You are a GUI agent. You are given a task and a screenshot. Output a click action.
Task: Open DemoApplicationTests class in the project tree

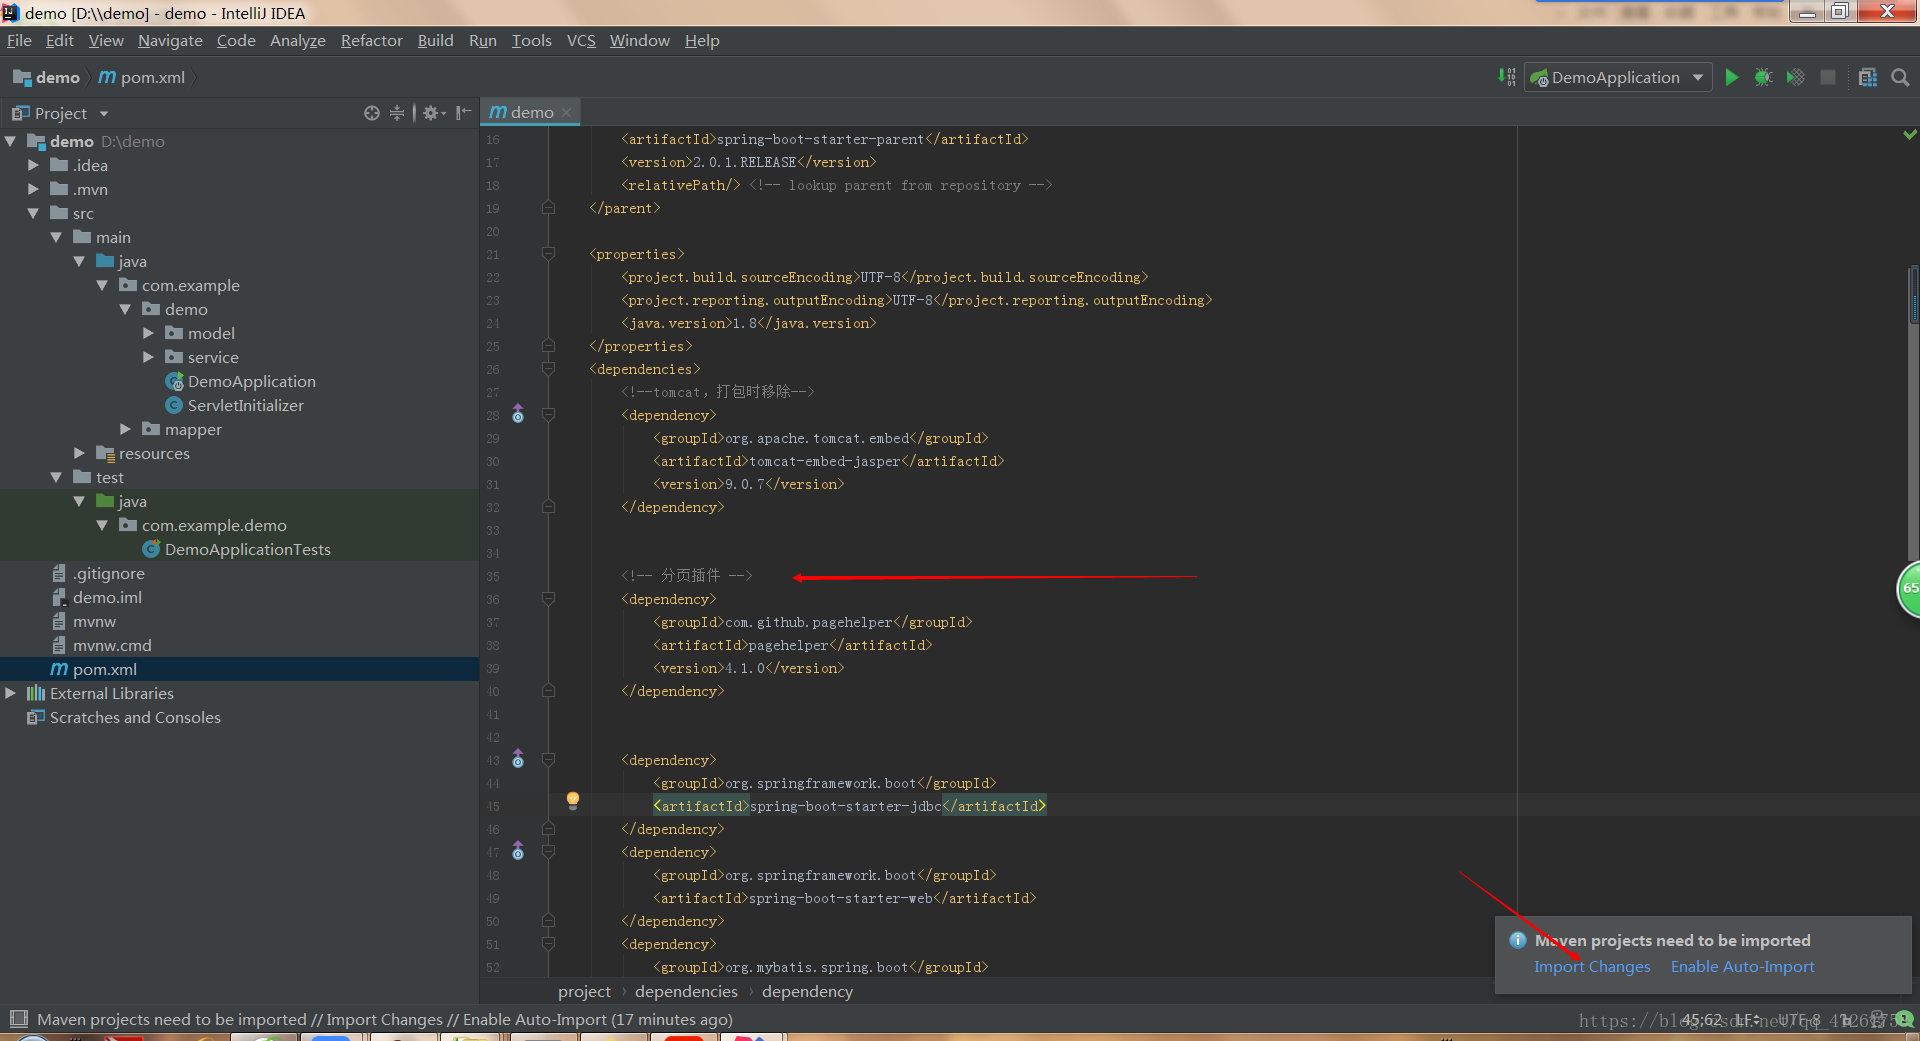coord(237,549)
